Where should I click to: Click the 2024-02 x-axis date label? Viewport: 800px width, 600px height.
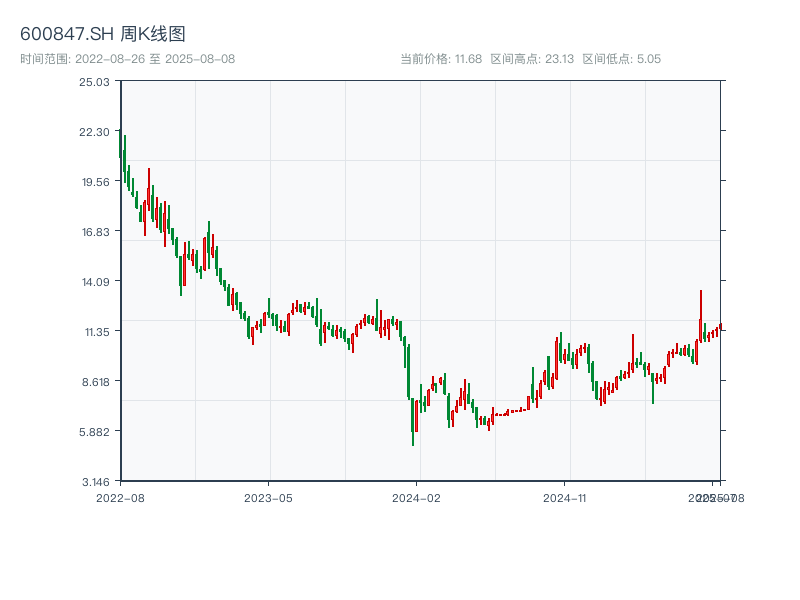tap(416, 496)
